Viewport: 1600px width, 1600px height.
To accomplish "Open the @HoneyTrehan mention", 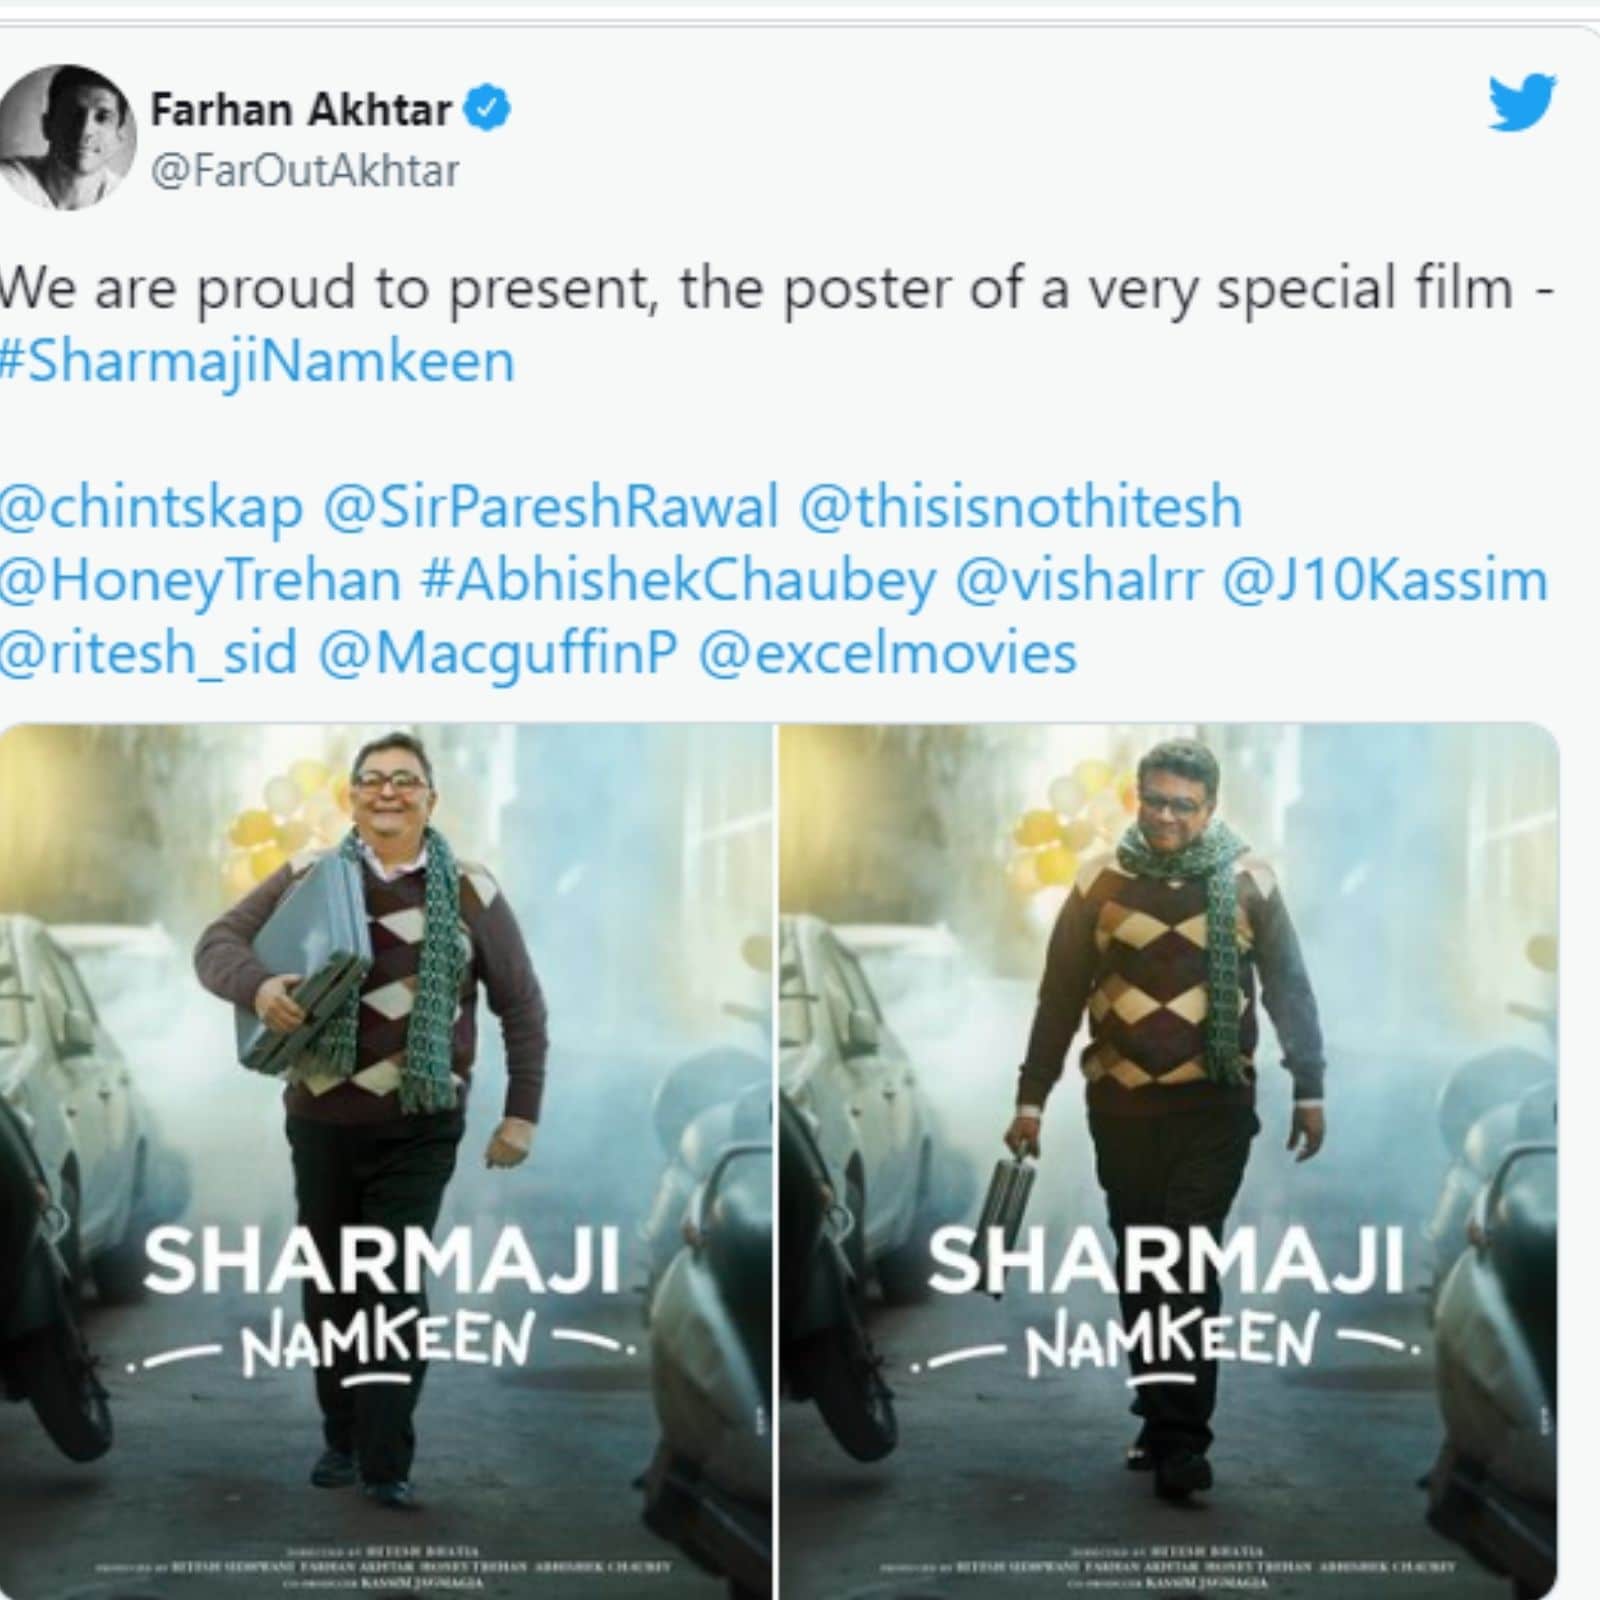I will (x=200, y=581).
